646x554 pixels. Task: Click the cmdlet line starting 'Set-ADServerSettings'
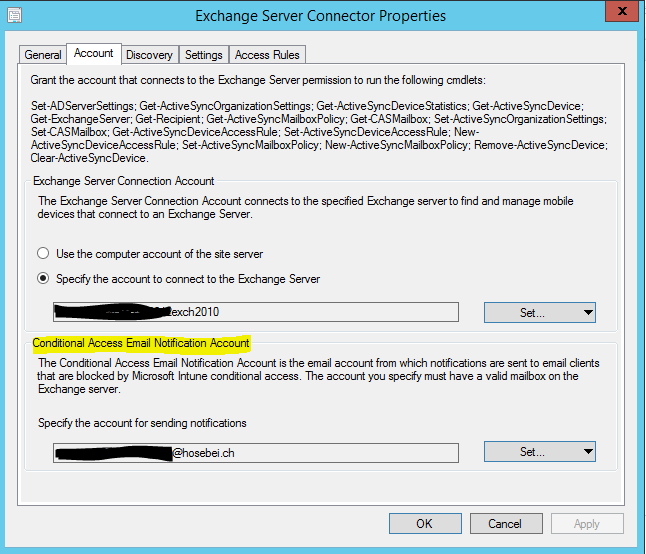pyautogui.click(x=307, y=106)
